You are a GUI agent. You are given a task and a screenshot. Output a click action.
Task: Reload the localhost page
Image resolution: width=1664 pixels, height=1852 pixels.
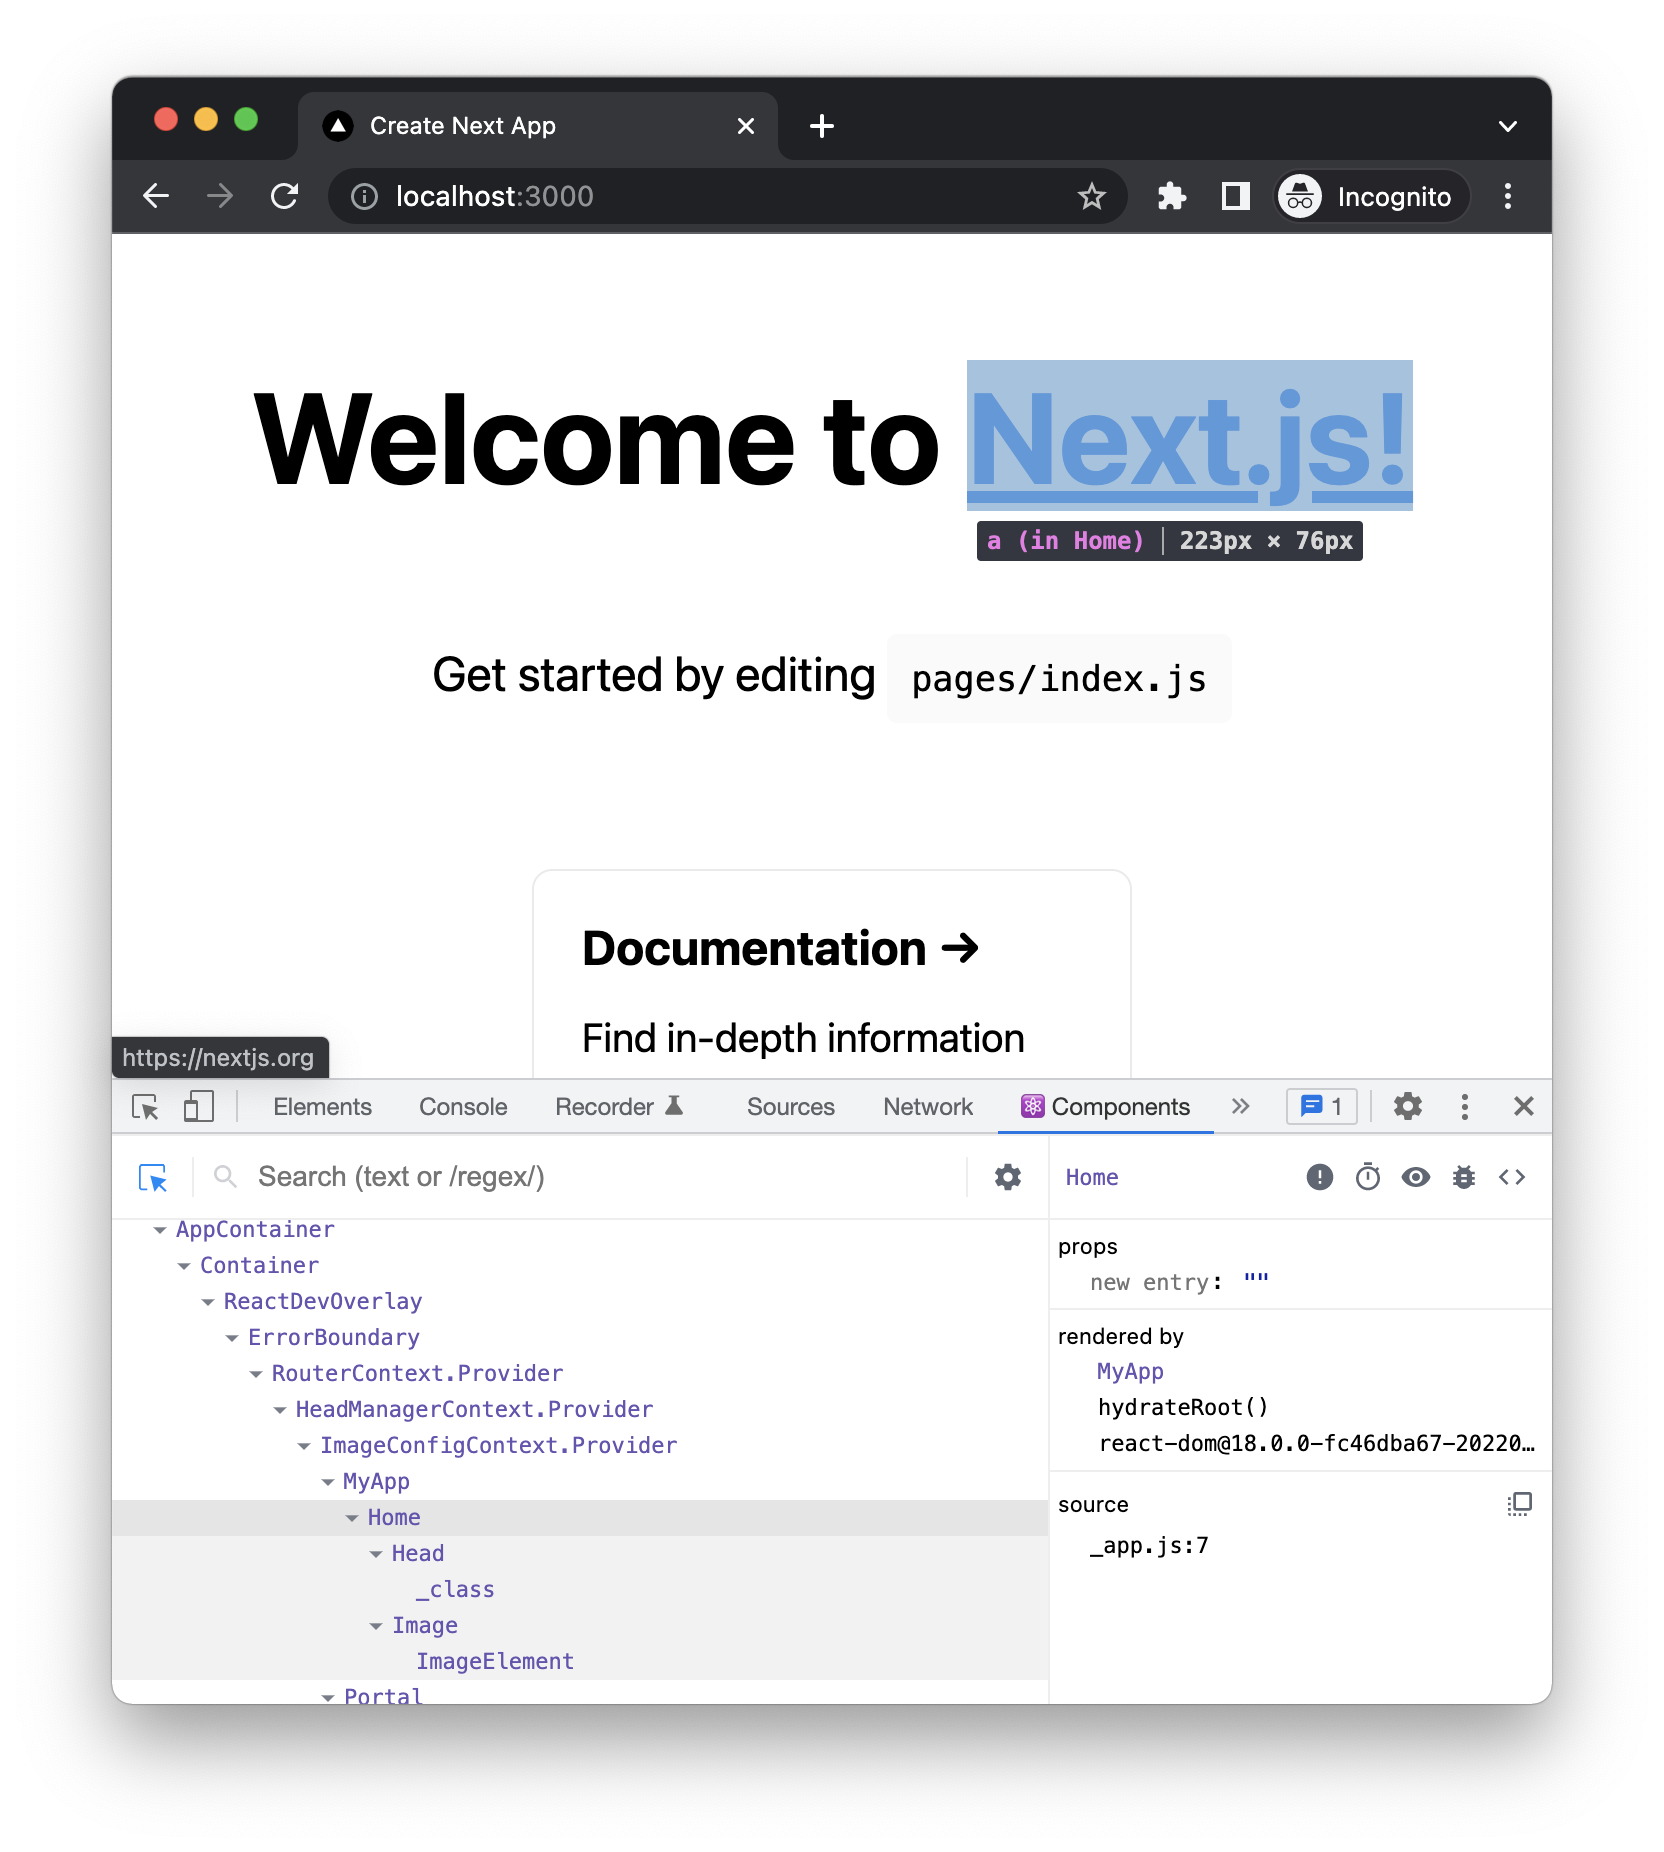(x=285, y=196)
